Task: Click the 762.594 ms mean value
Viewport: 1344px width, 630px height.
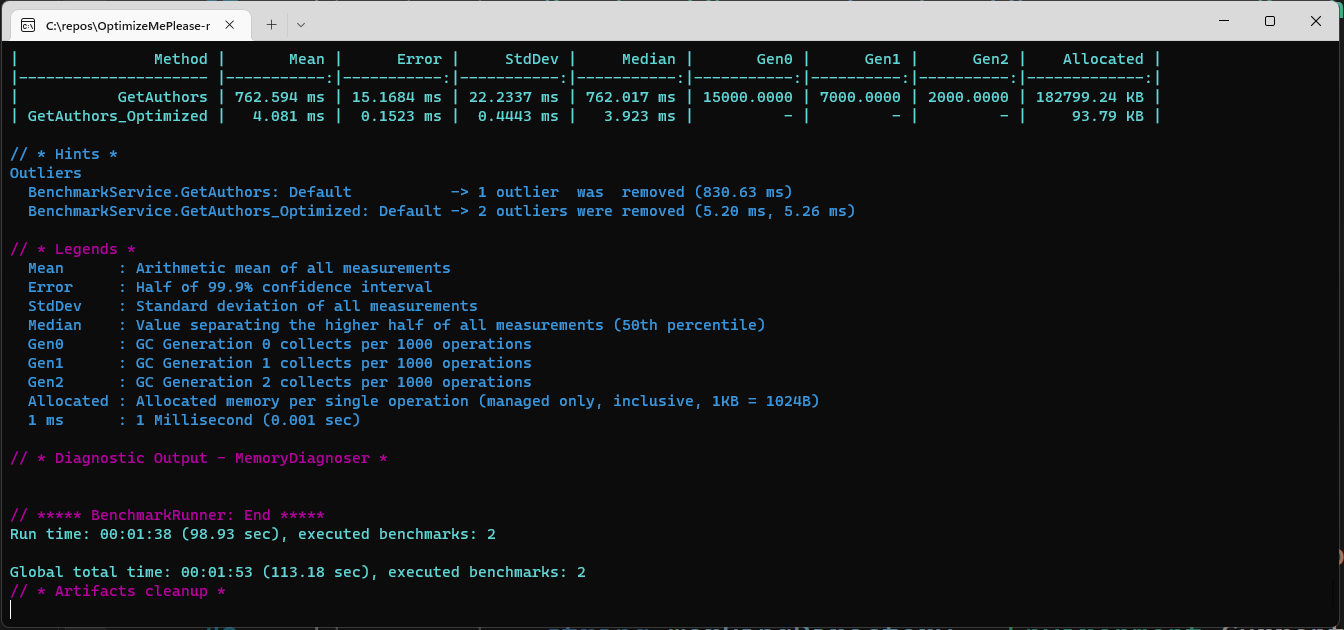Action: (x=280, y=97)
